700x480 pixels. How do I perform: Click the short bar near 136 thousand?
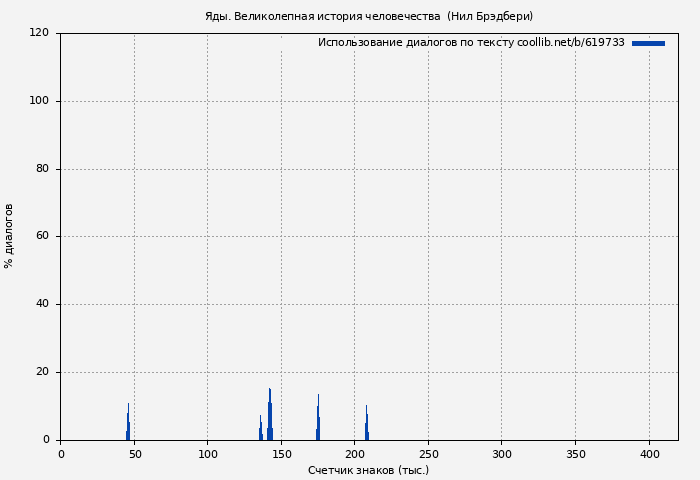click(x=260, y=430)
